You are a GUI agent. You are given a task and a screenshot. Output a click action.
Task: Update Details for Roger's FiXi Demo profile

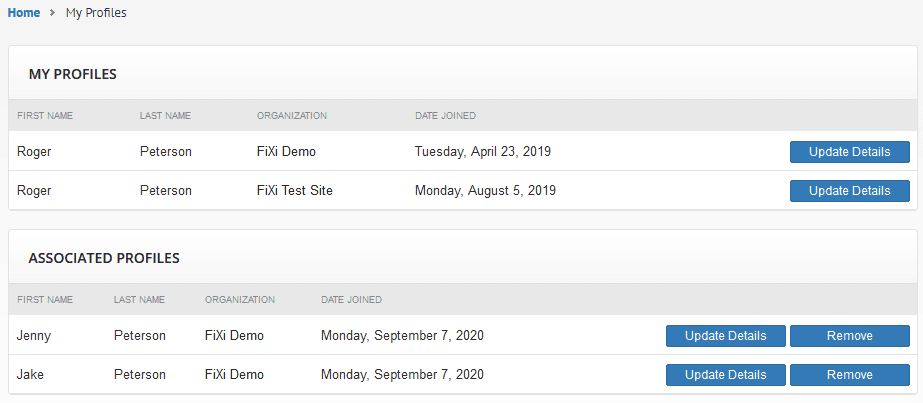pyautogui.click(x=849, y=152)
